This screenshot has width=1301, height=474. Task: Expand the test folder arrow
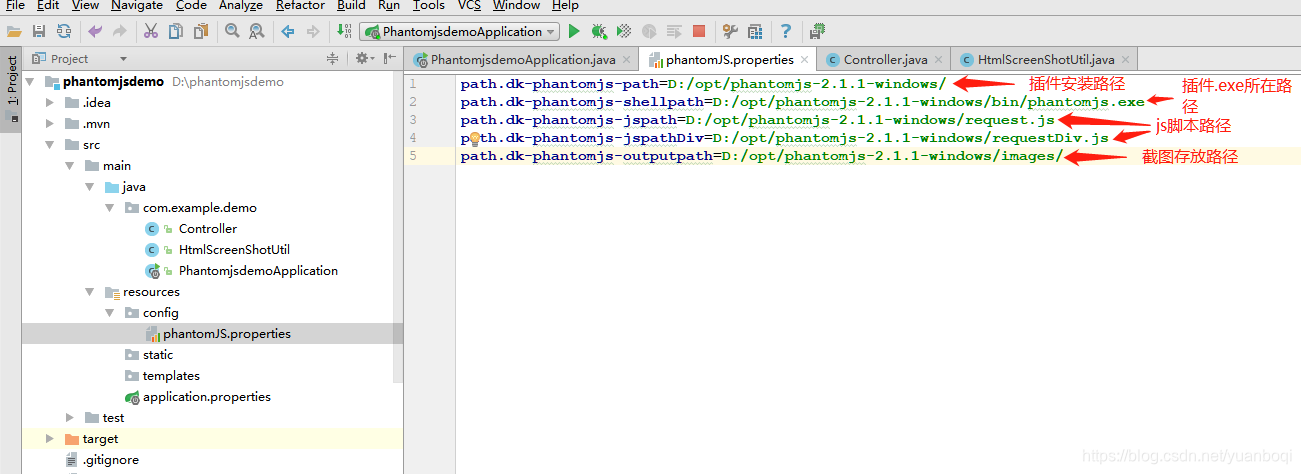pos(70,418)
